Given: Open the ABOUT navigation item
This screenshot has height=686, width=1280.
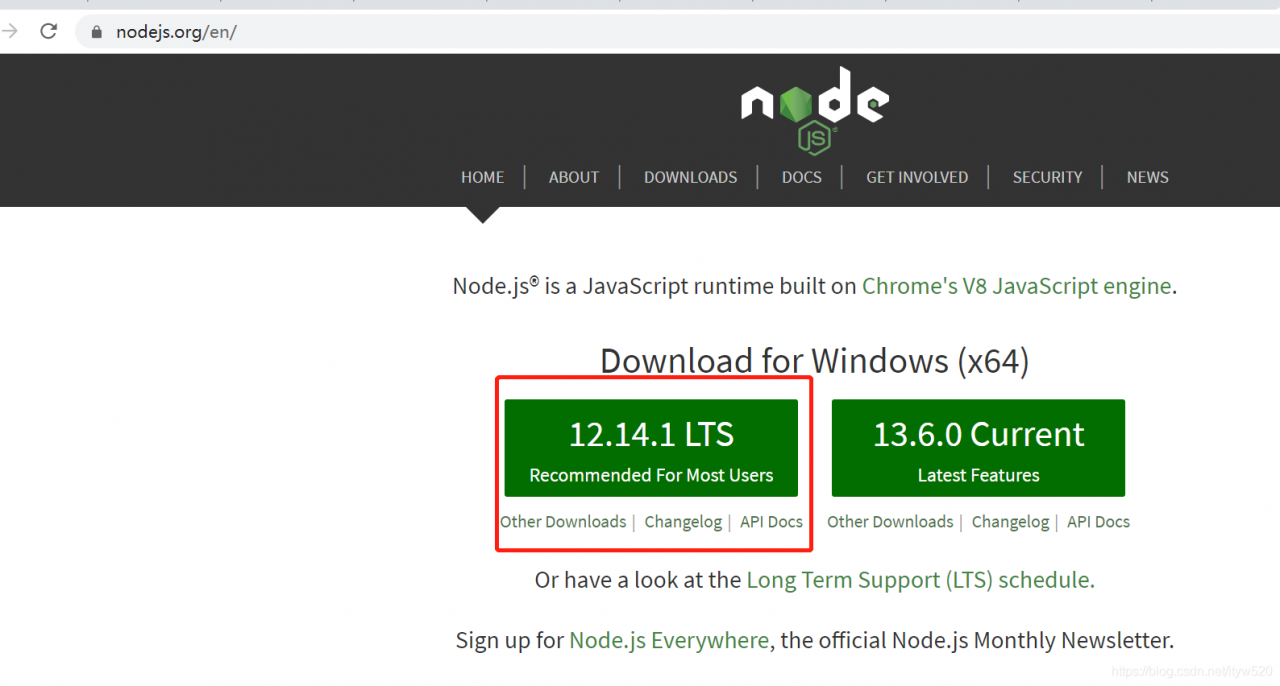Looking at the screenshot, I should pyautogui.click(x=574, y=177).
